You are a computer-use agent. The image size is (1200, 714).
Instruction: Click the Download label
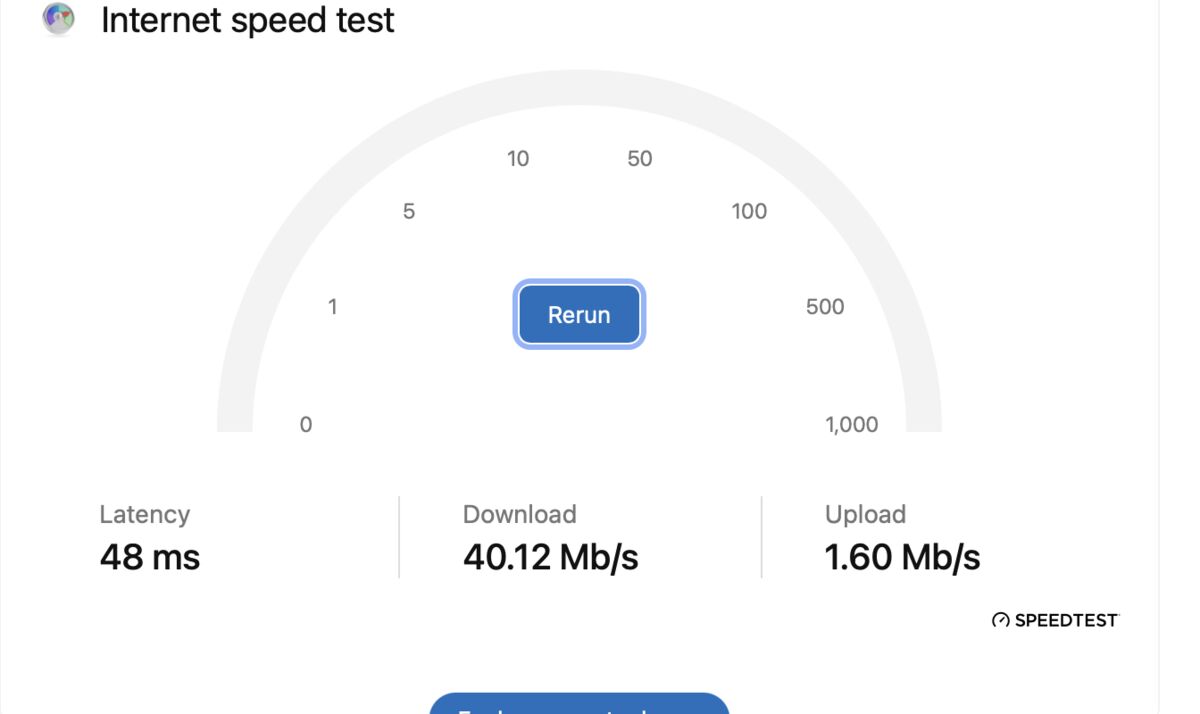(x=519, y=514)
